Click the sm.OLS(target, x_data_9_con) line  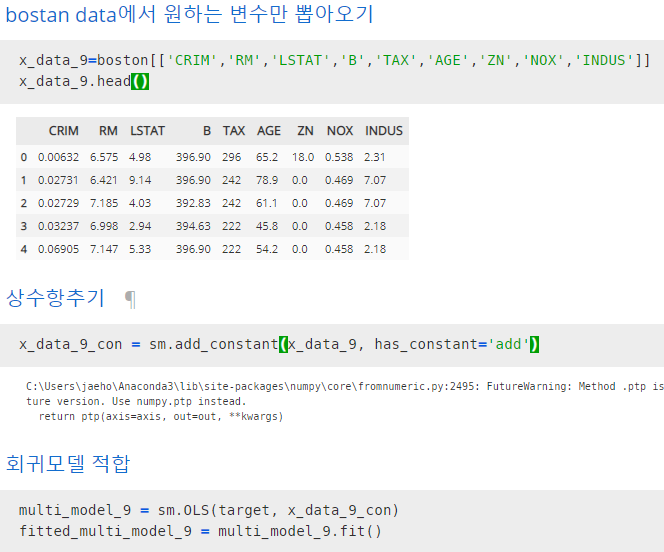(209, 510)
